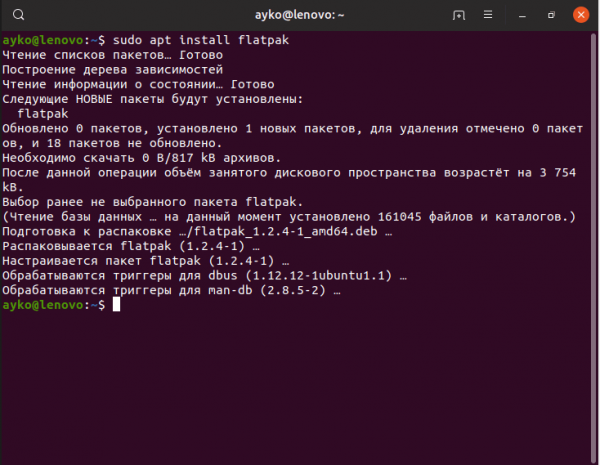Click 'Подготовка к распаковке' line
Image resolution: width=600 pixels, height=465 pixels.
click(197, 231)
